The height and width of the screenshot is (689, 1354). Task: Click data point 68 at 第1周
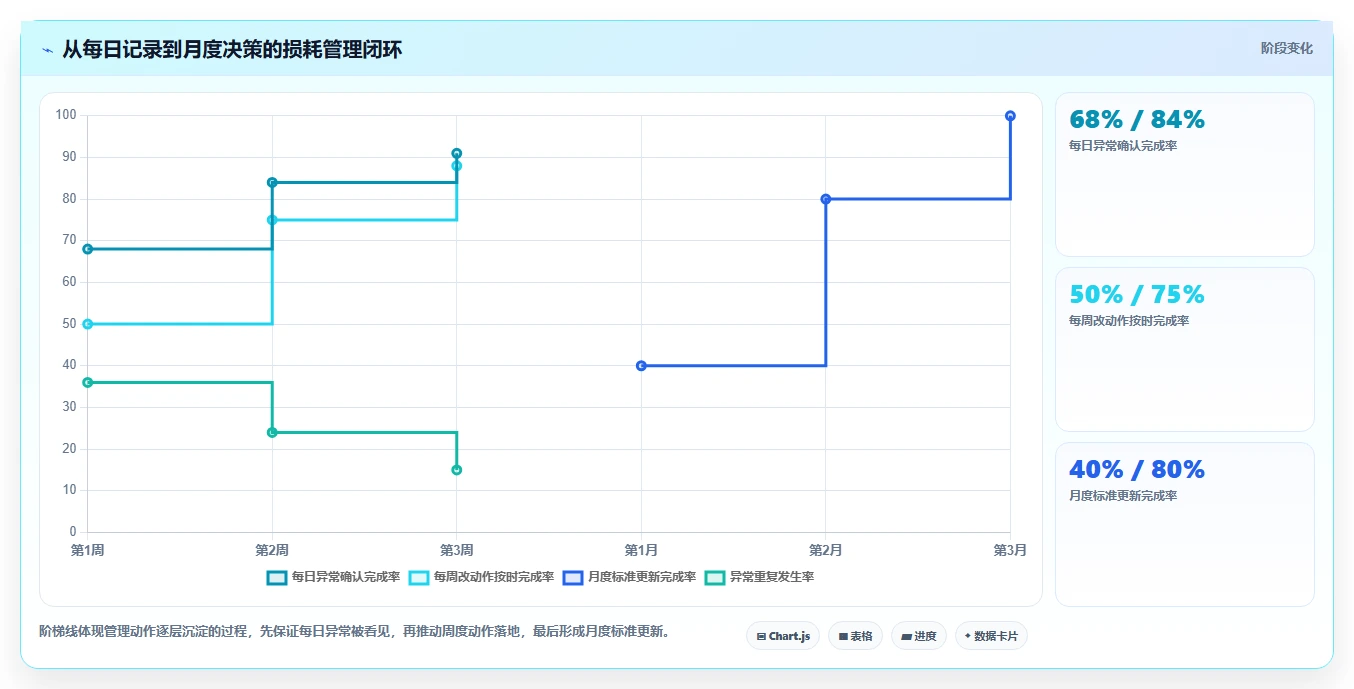[88, 249]
